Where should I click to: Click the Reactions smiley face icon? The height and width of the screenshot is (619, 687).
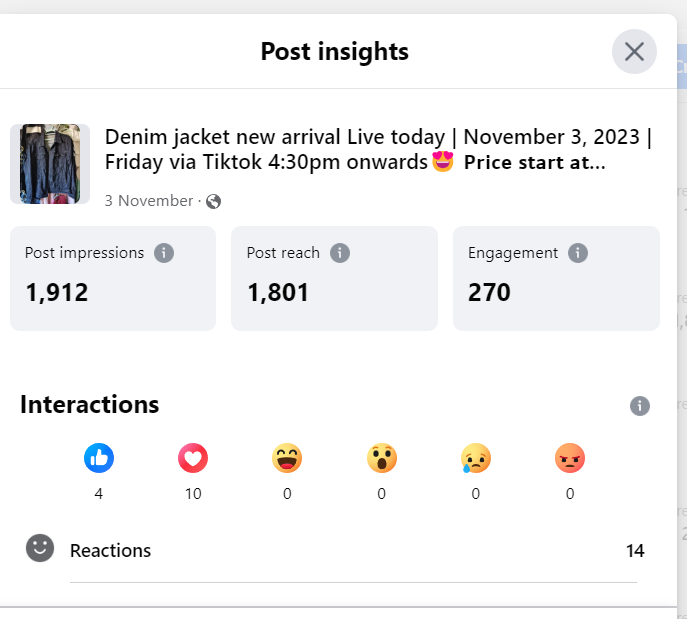pos(40,548)
